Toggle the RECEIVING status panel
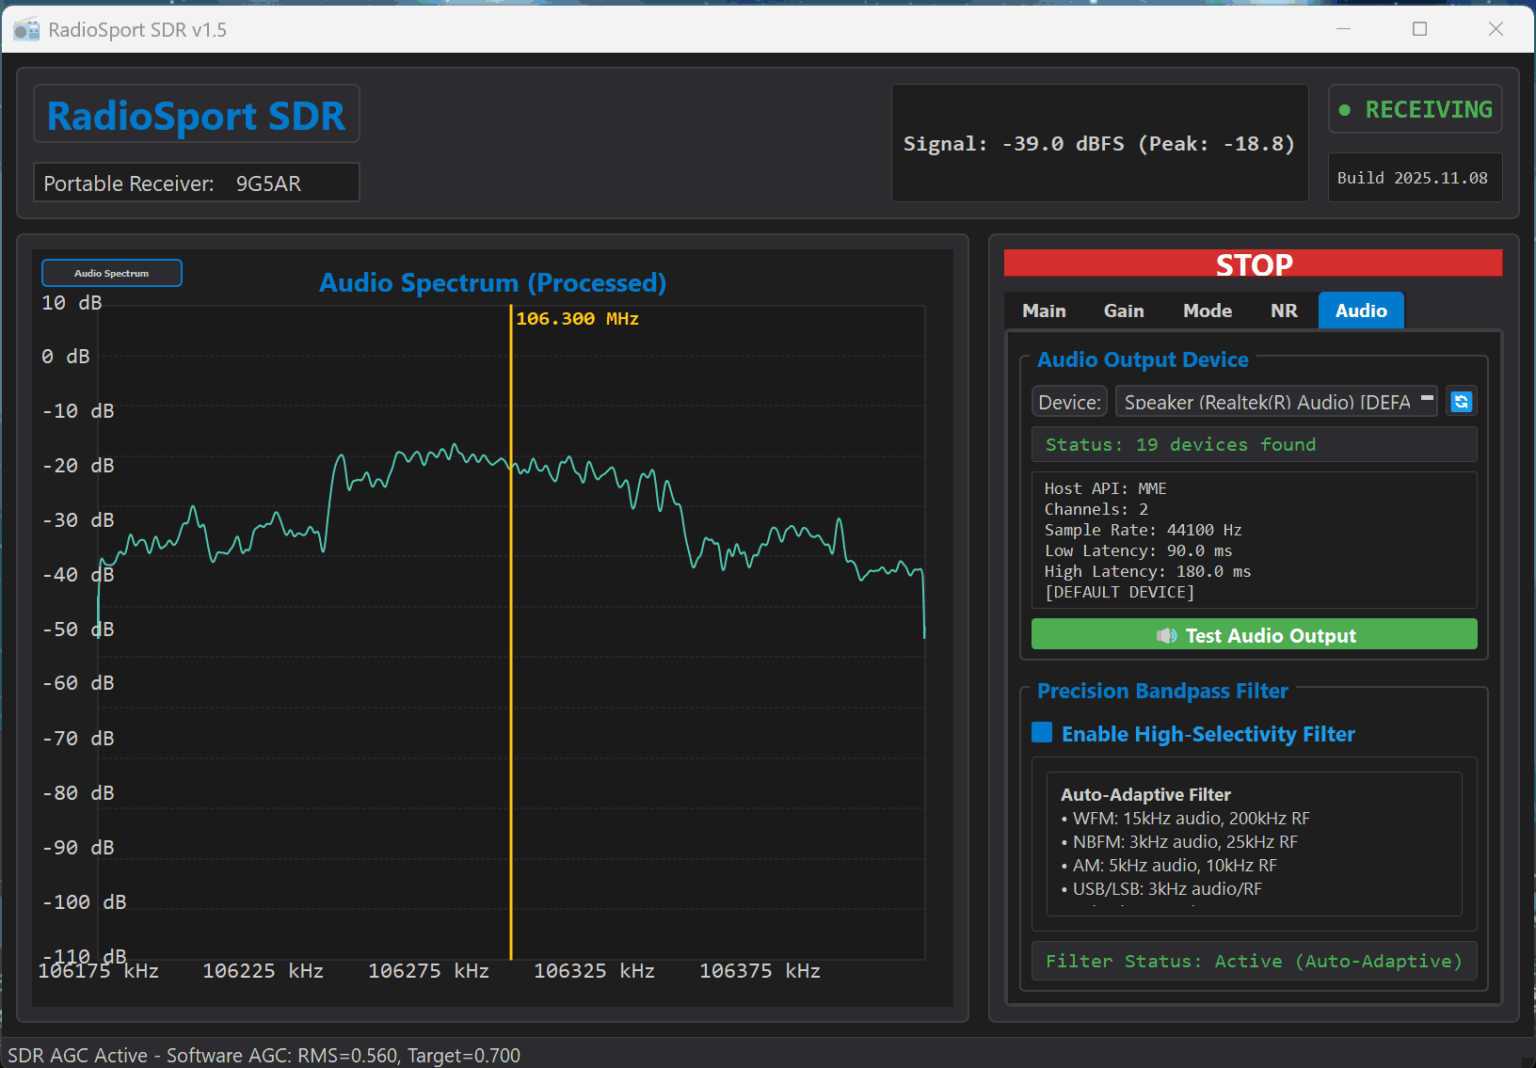The height and width of the screenshot is (1068, 1536). (x=1414, y=109)
